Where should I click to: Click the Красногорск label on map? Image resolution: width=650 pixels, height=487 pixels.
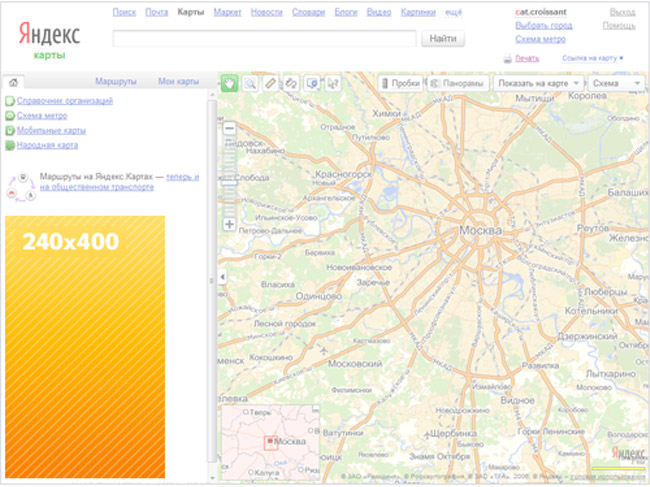coord(344,174)
